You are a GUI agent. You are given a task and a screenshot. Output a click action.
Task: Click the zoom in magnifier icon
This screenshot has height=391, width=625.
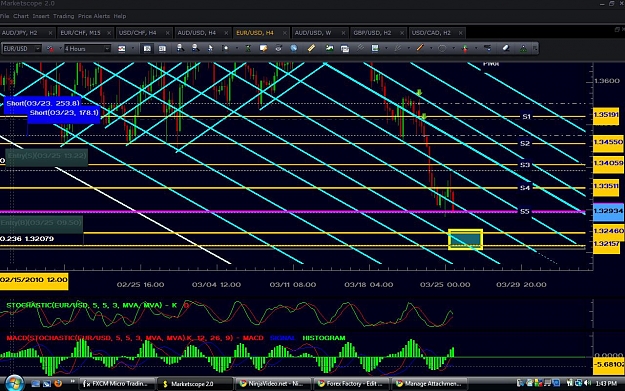coord(180,48)
